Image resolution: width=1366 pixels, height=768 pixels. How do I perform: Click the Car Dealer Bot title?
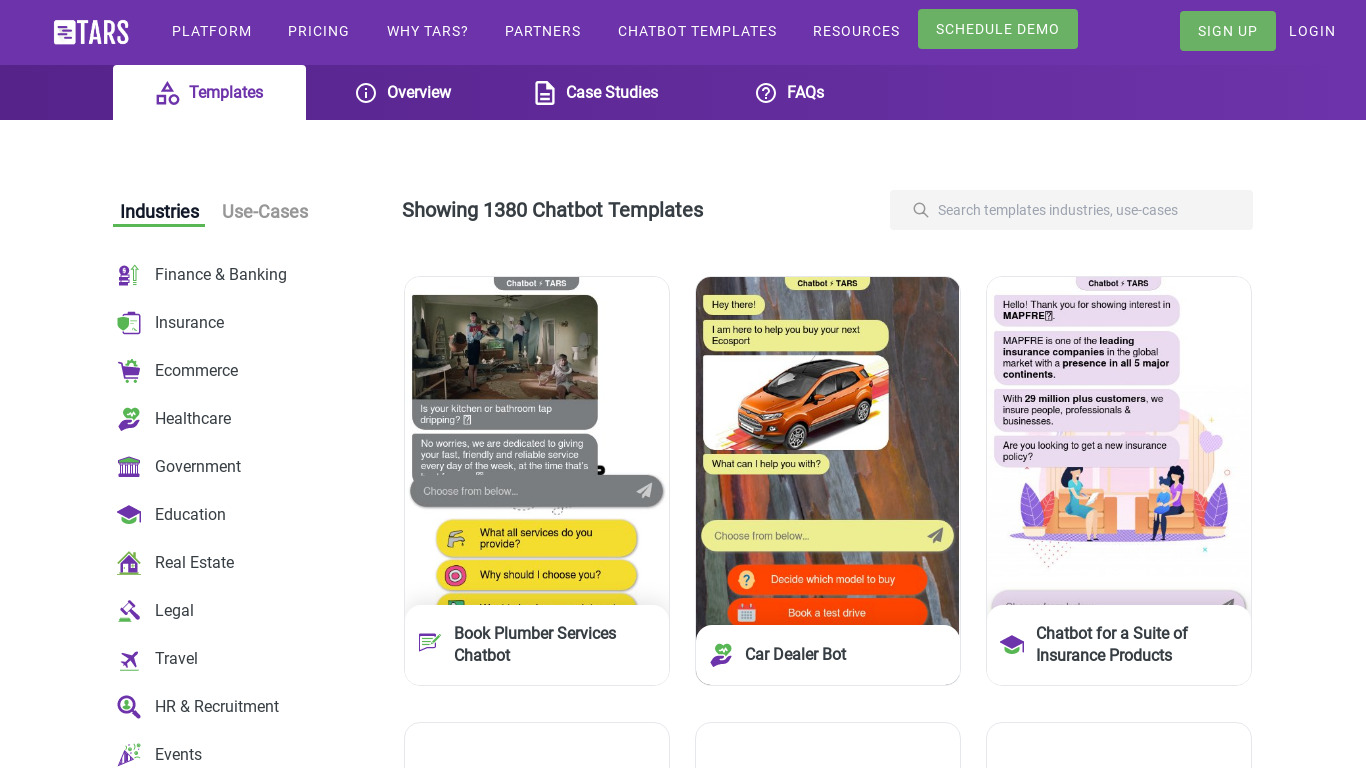pyautogui.click(x=796, y=654)
